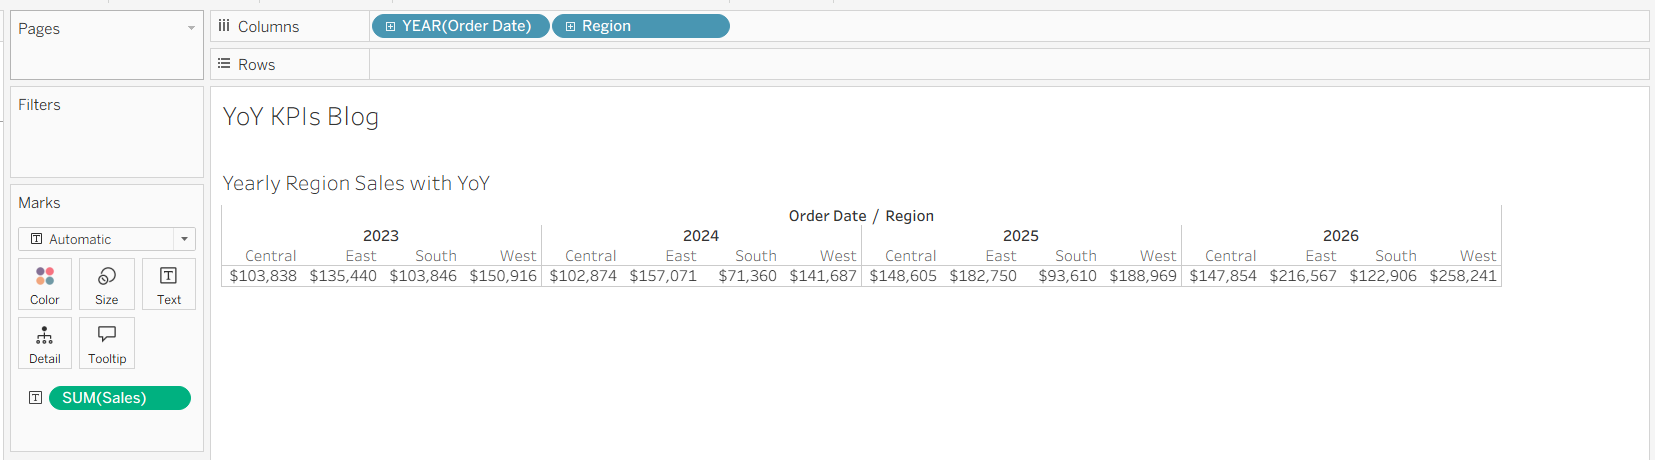Click the empty Rows shelf area
This screenshot has height=460, width=1655.
[1009, 64]
